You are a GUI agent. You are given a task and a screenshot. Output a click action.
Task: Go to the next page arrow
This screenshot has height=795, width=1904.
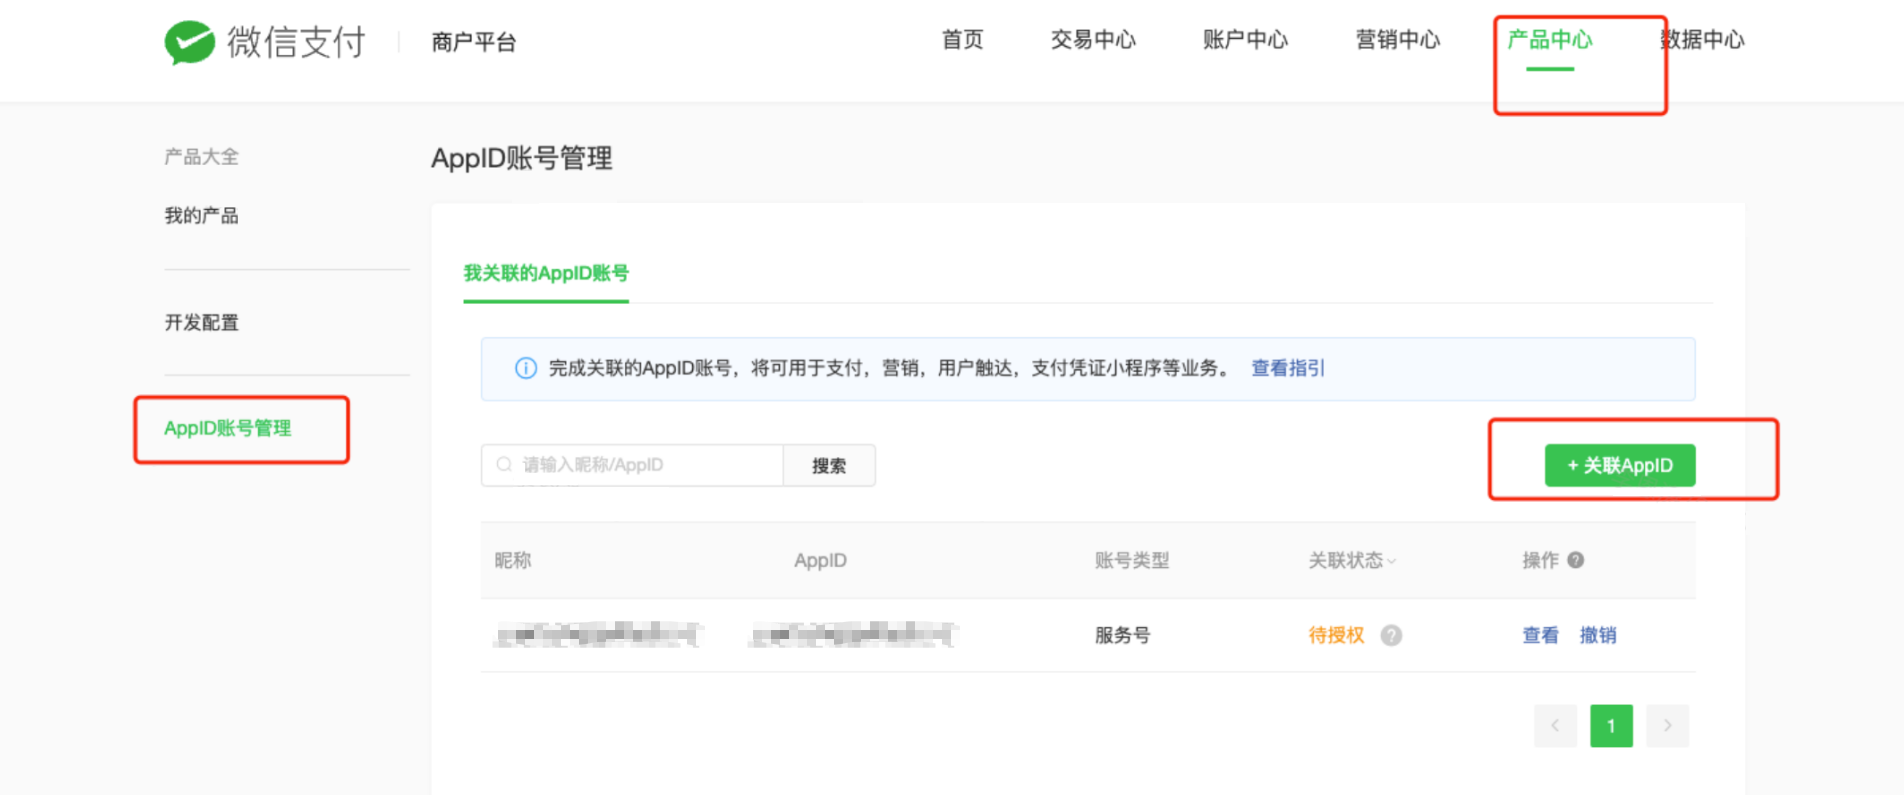pyautogui.click(x=1667, y=726)
